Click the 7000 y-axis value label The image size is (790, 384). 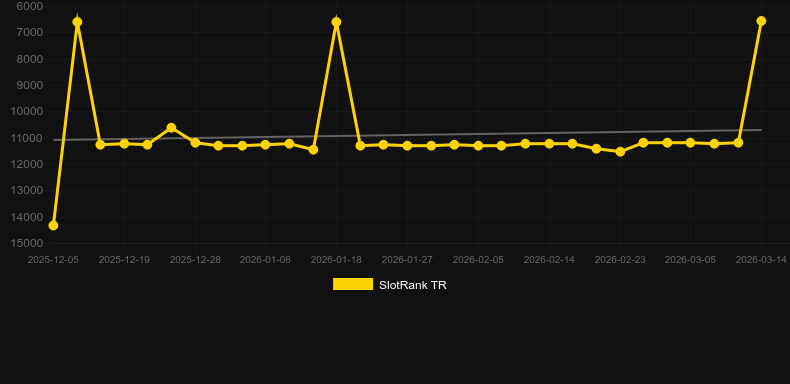[x=30, y=32]
